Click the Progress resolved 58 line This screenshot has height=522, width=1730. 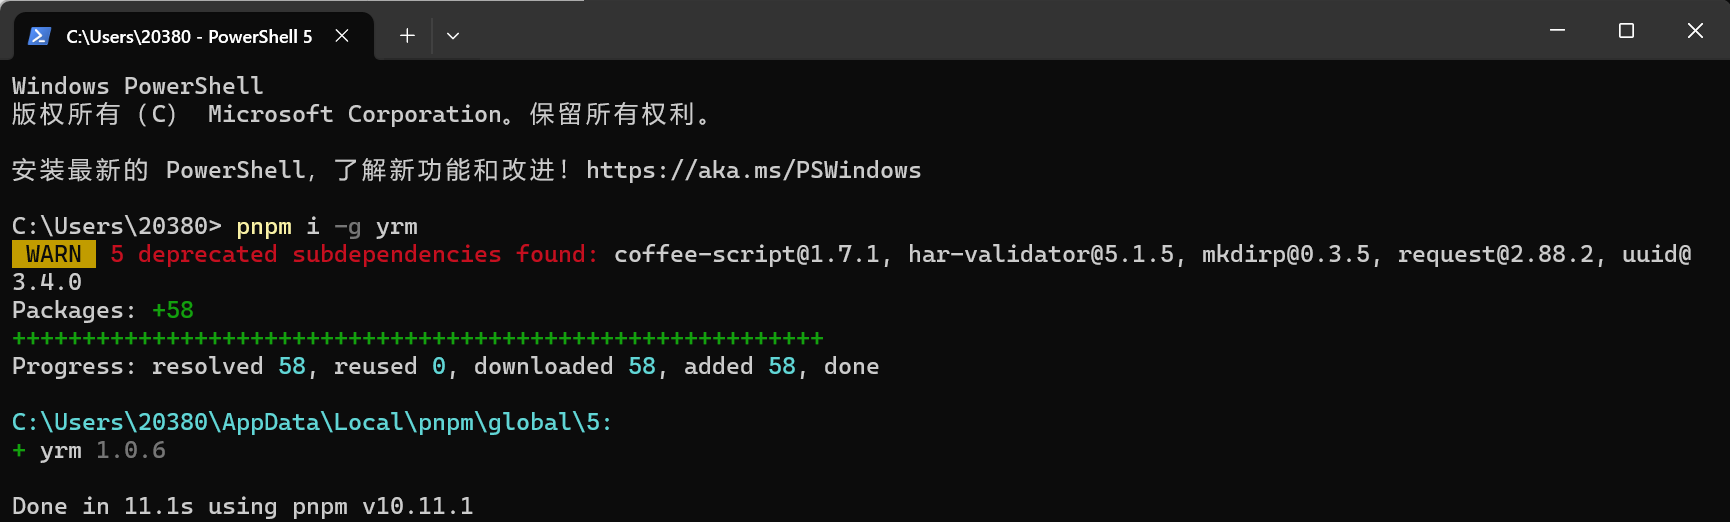(x=446, y=366)
